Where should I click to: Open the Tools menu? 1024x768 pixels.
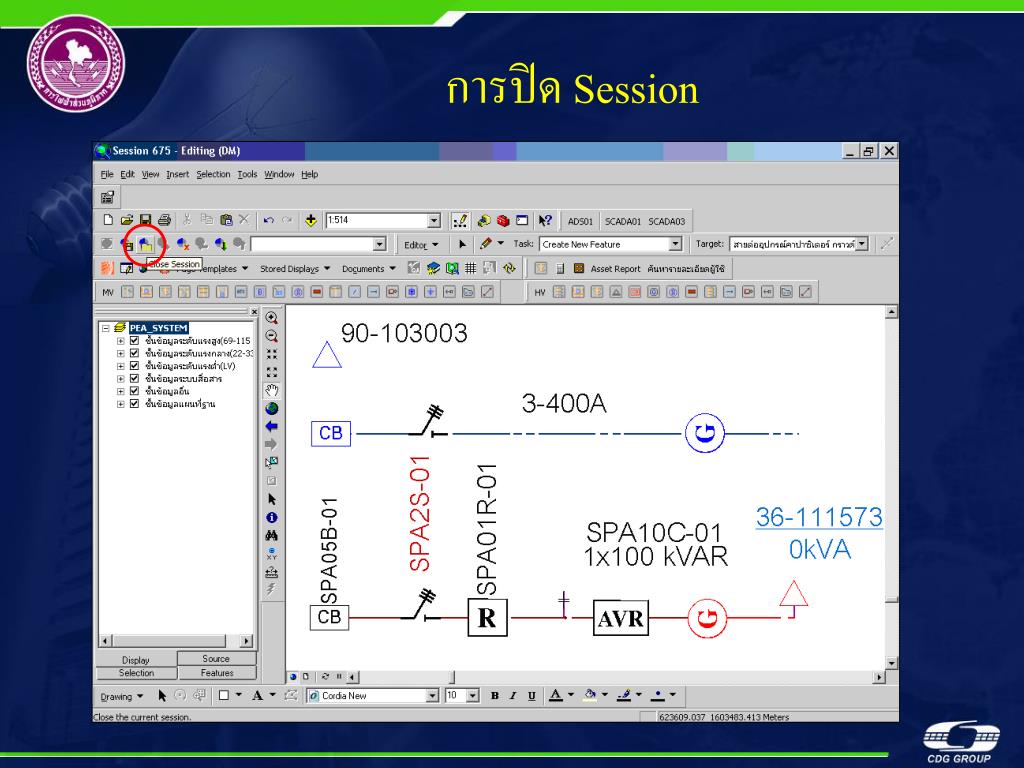pos(247,174)
